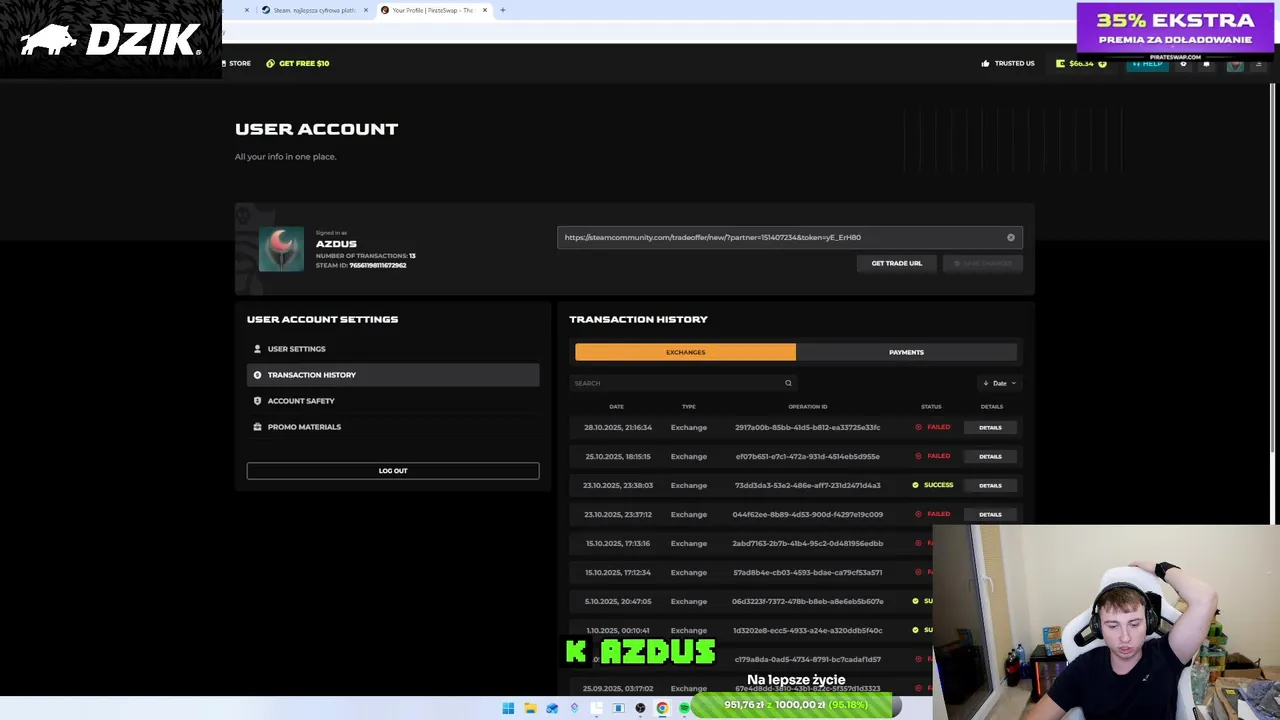Viewport: 1280px width, 720px height.
Task: Clear the trade URL with the X icon
Action: pyautogui.click(x=1011, y=238)
